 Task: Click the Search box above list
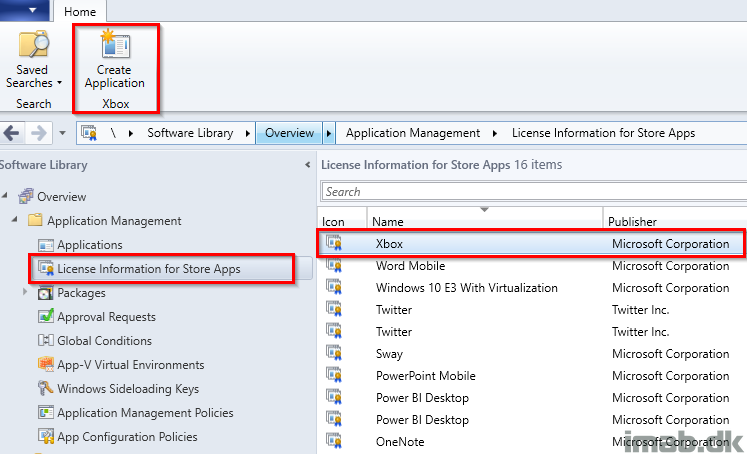click(534, 192)
